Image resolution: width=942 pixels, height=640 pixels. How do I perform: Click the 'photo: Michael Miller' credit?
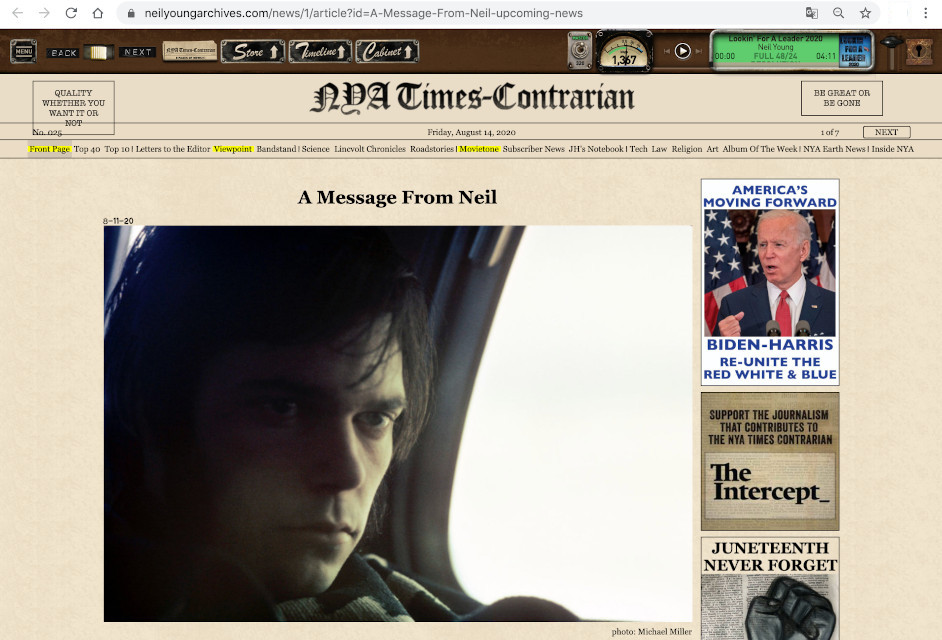click(x=652, y=632)
